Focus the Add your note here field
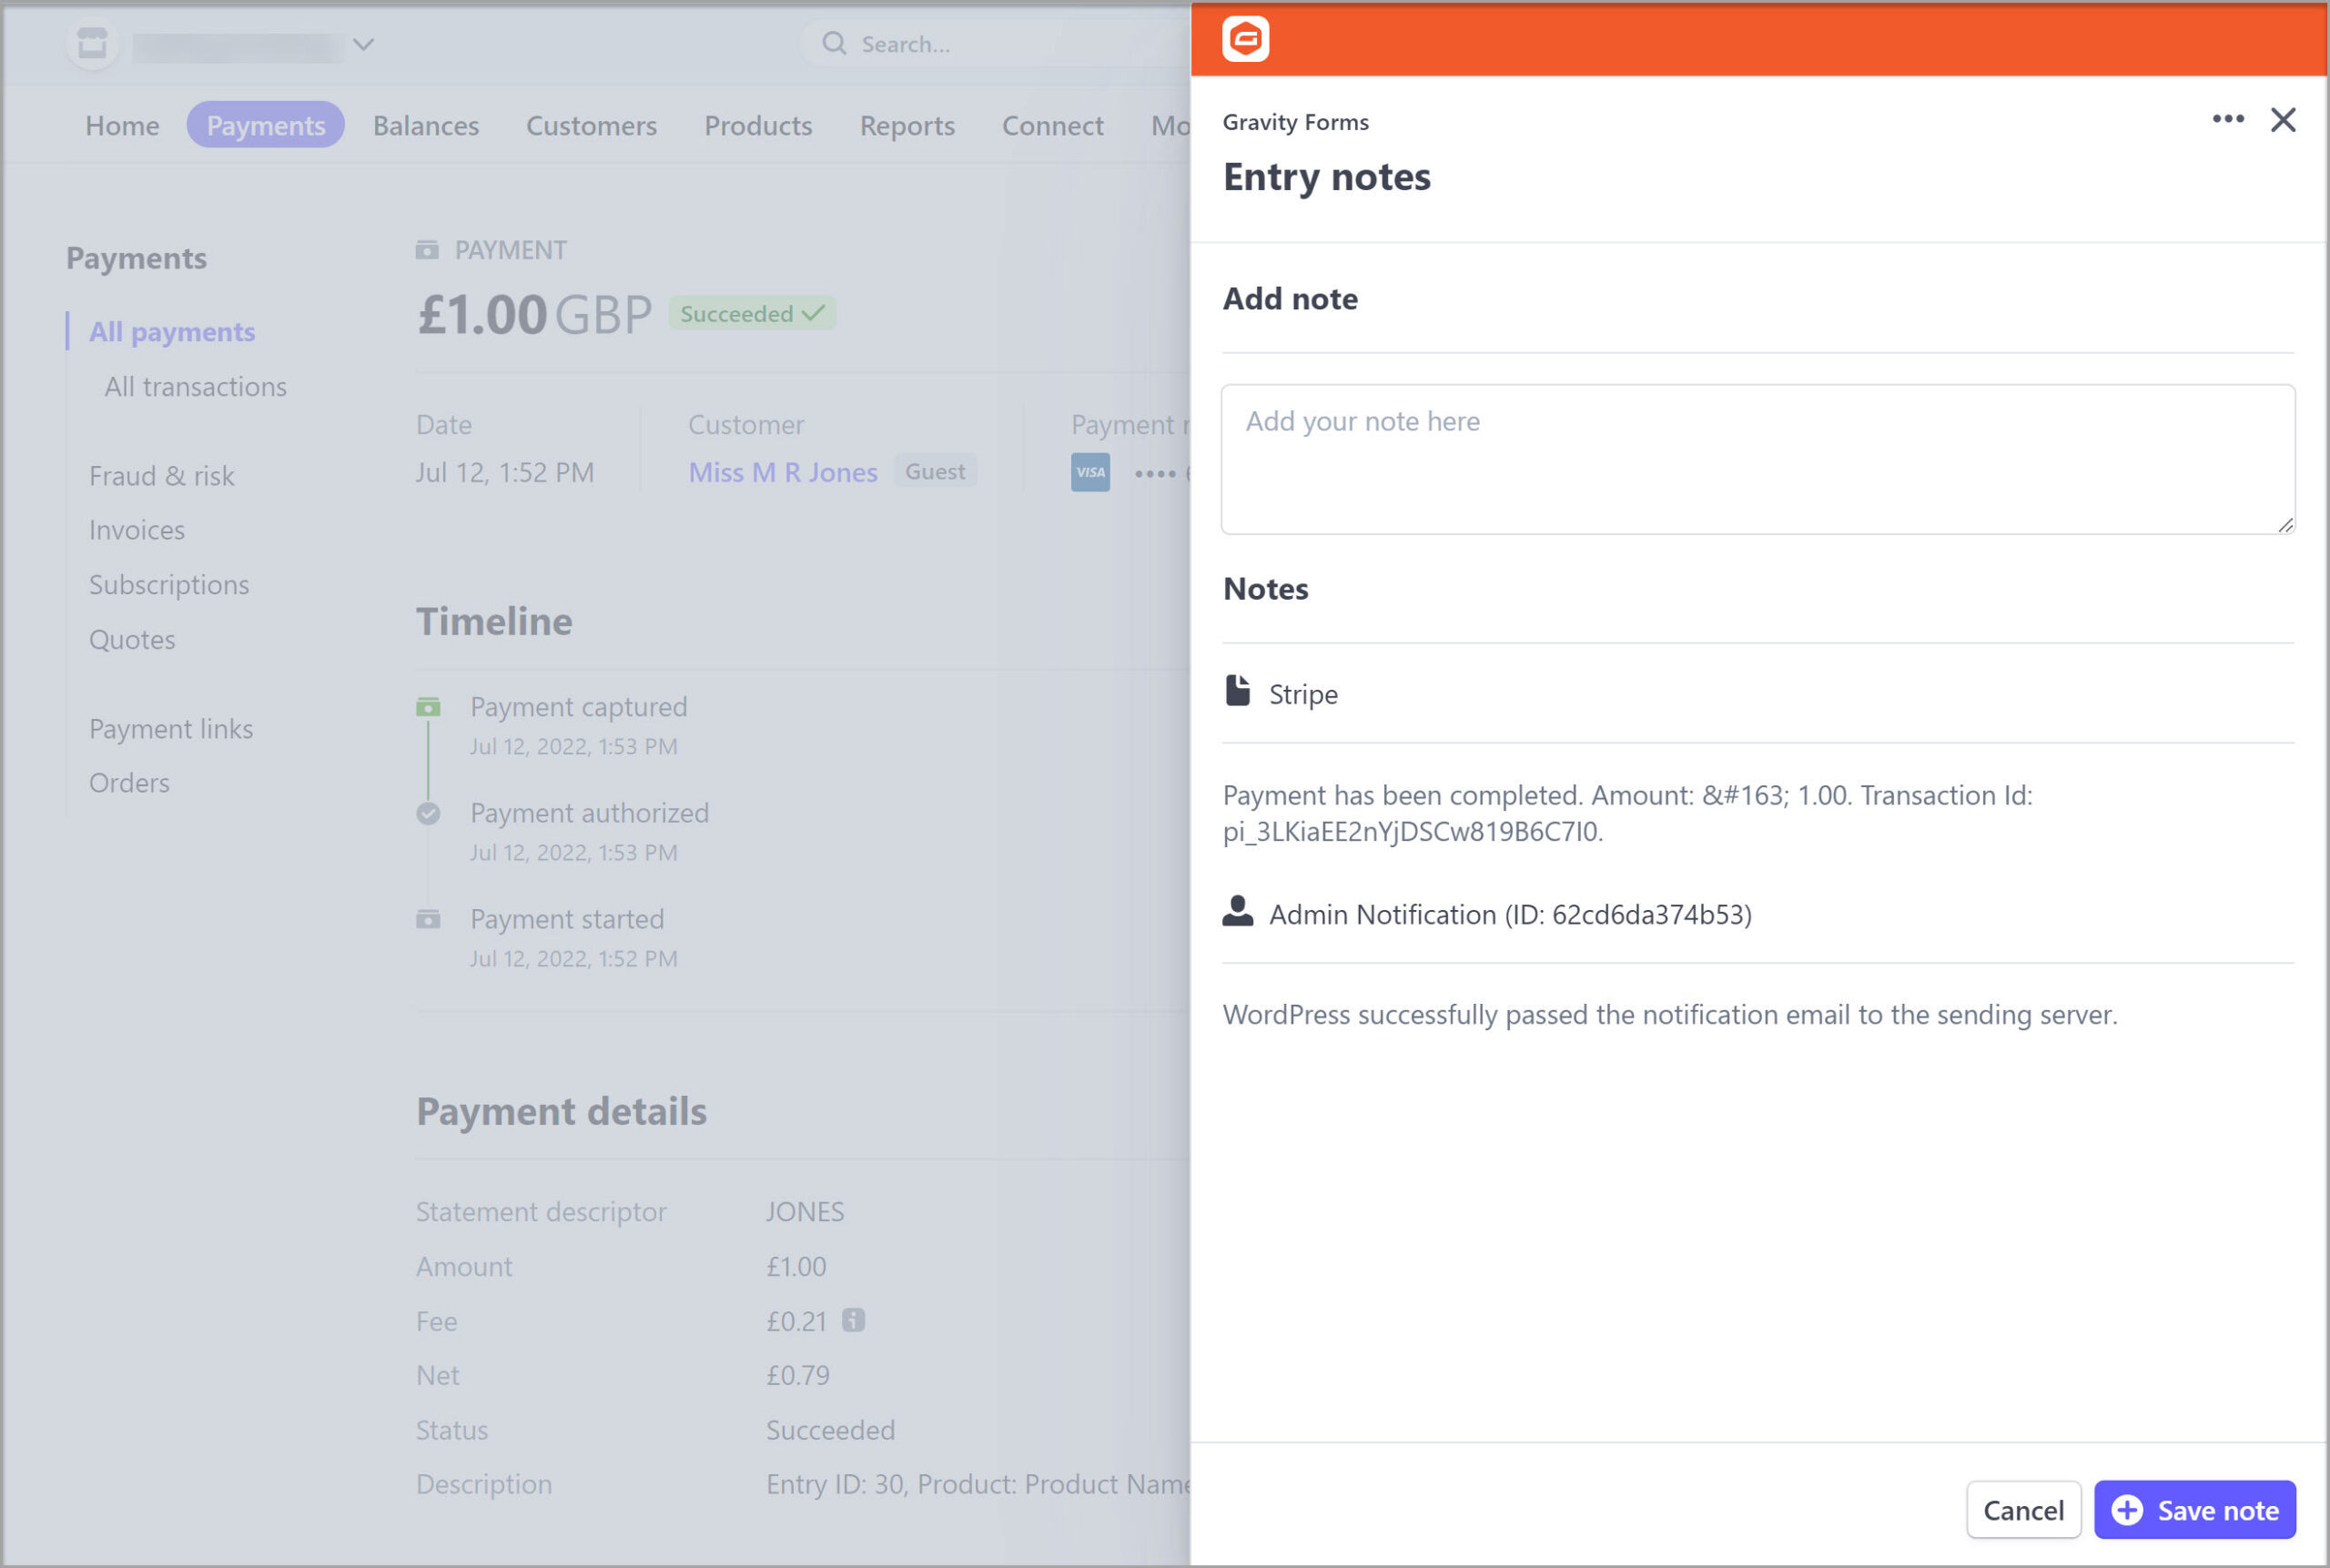The height and width of the screenshot is (1568, 2330). (1757, 459)
